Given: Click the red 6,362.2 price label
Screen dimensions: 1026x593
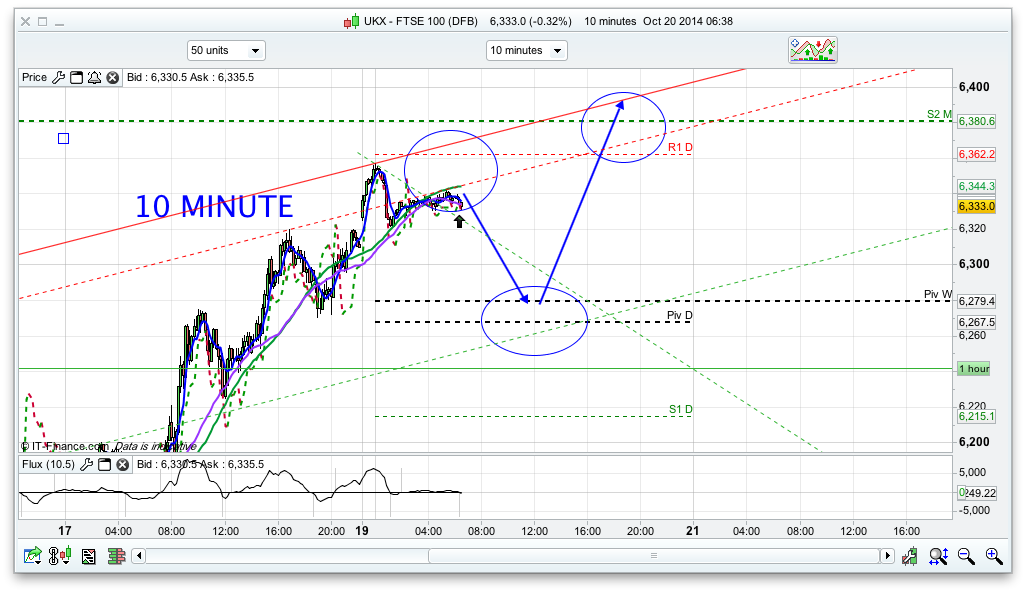Looking at the screenshot, I should pos(976,154).
